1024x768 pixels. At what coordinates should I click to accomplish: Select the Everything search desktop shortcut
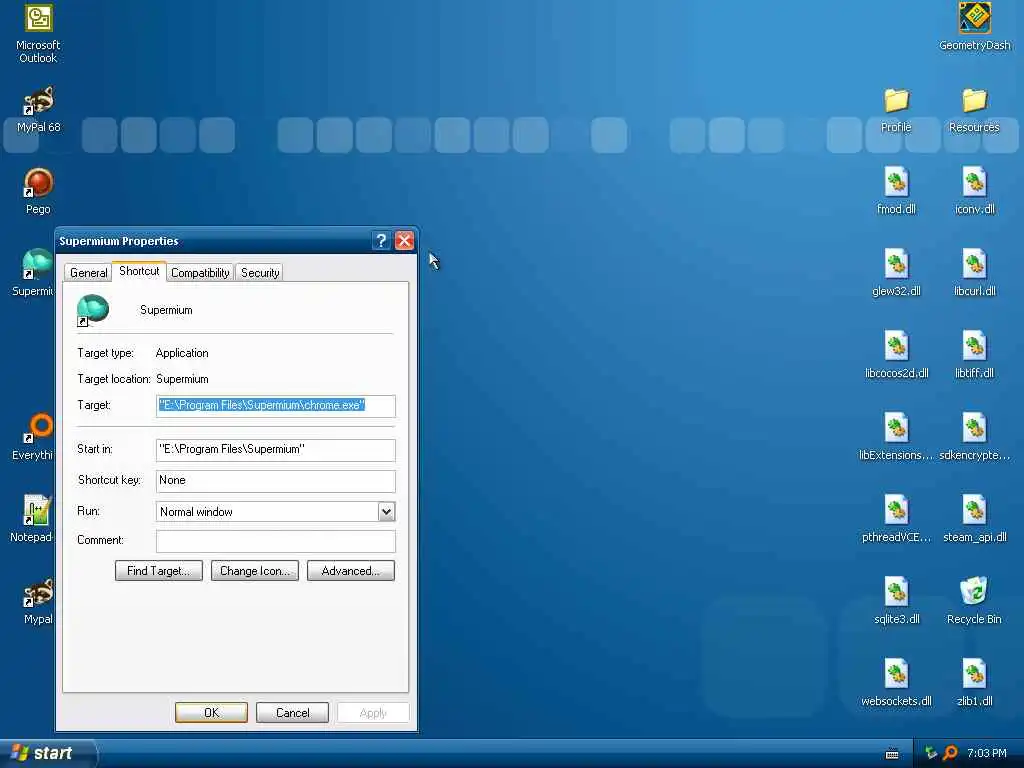click(x=38, y=428)
